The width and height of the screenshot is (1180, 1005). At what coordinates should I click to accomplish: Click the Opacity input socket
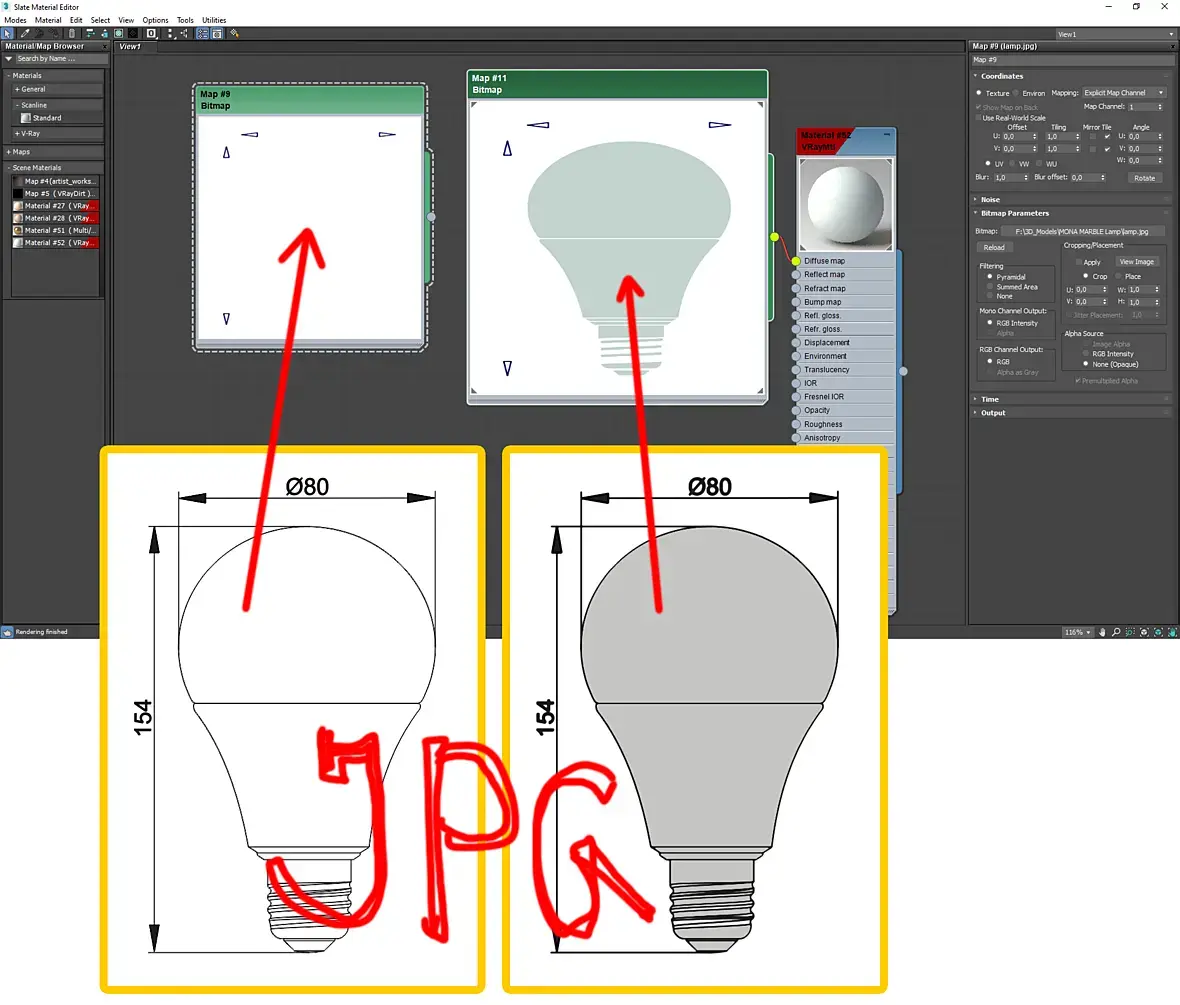[796, 410]
